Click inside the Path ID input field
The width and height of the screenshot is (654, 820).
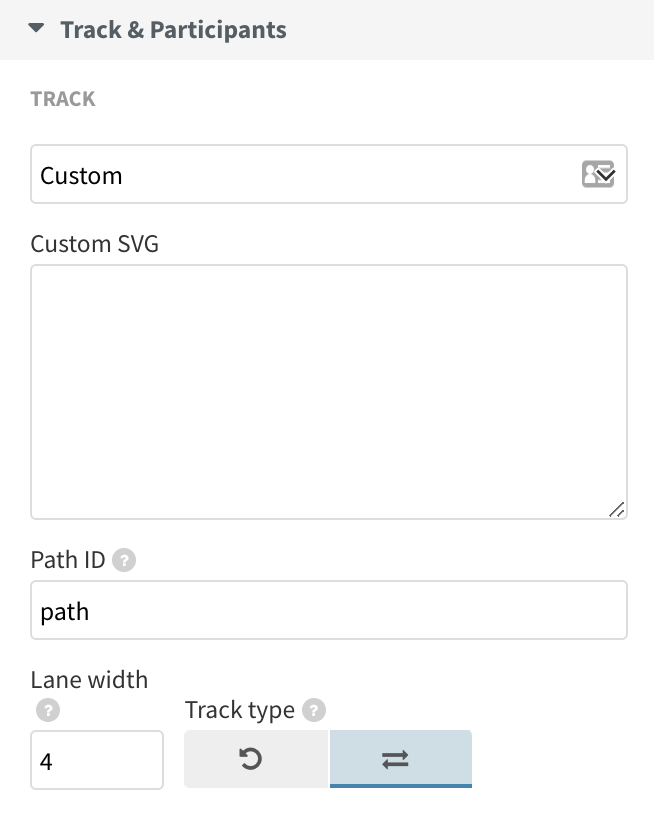(x=328, y=610)
